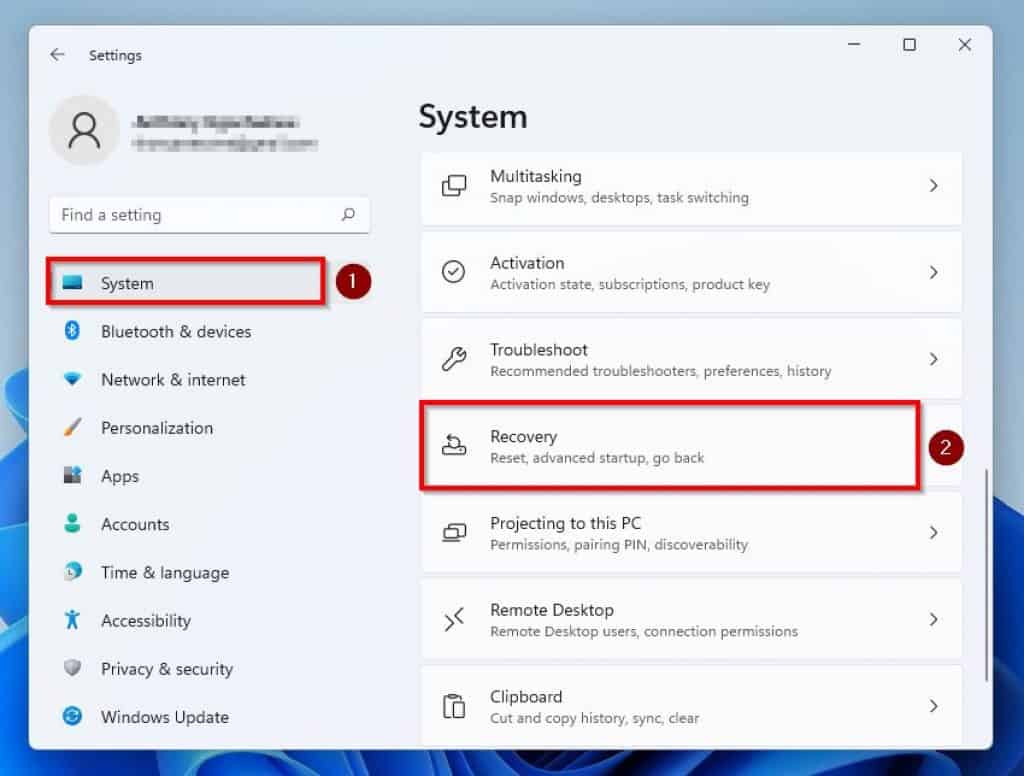
Task: Click the user profile avatar
Action: 84,130
